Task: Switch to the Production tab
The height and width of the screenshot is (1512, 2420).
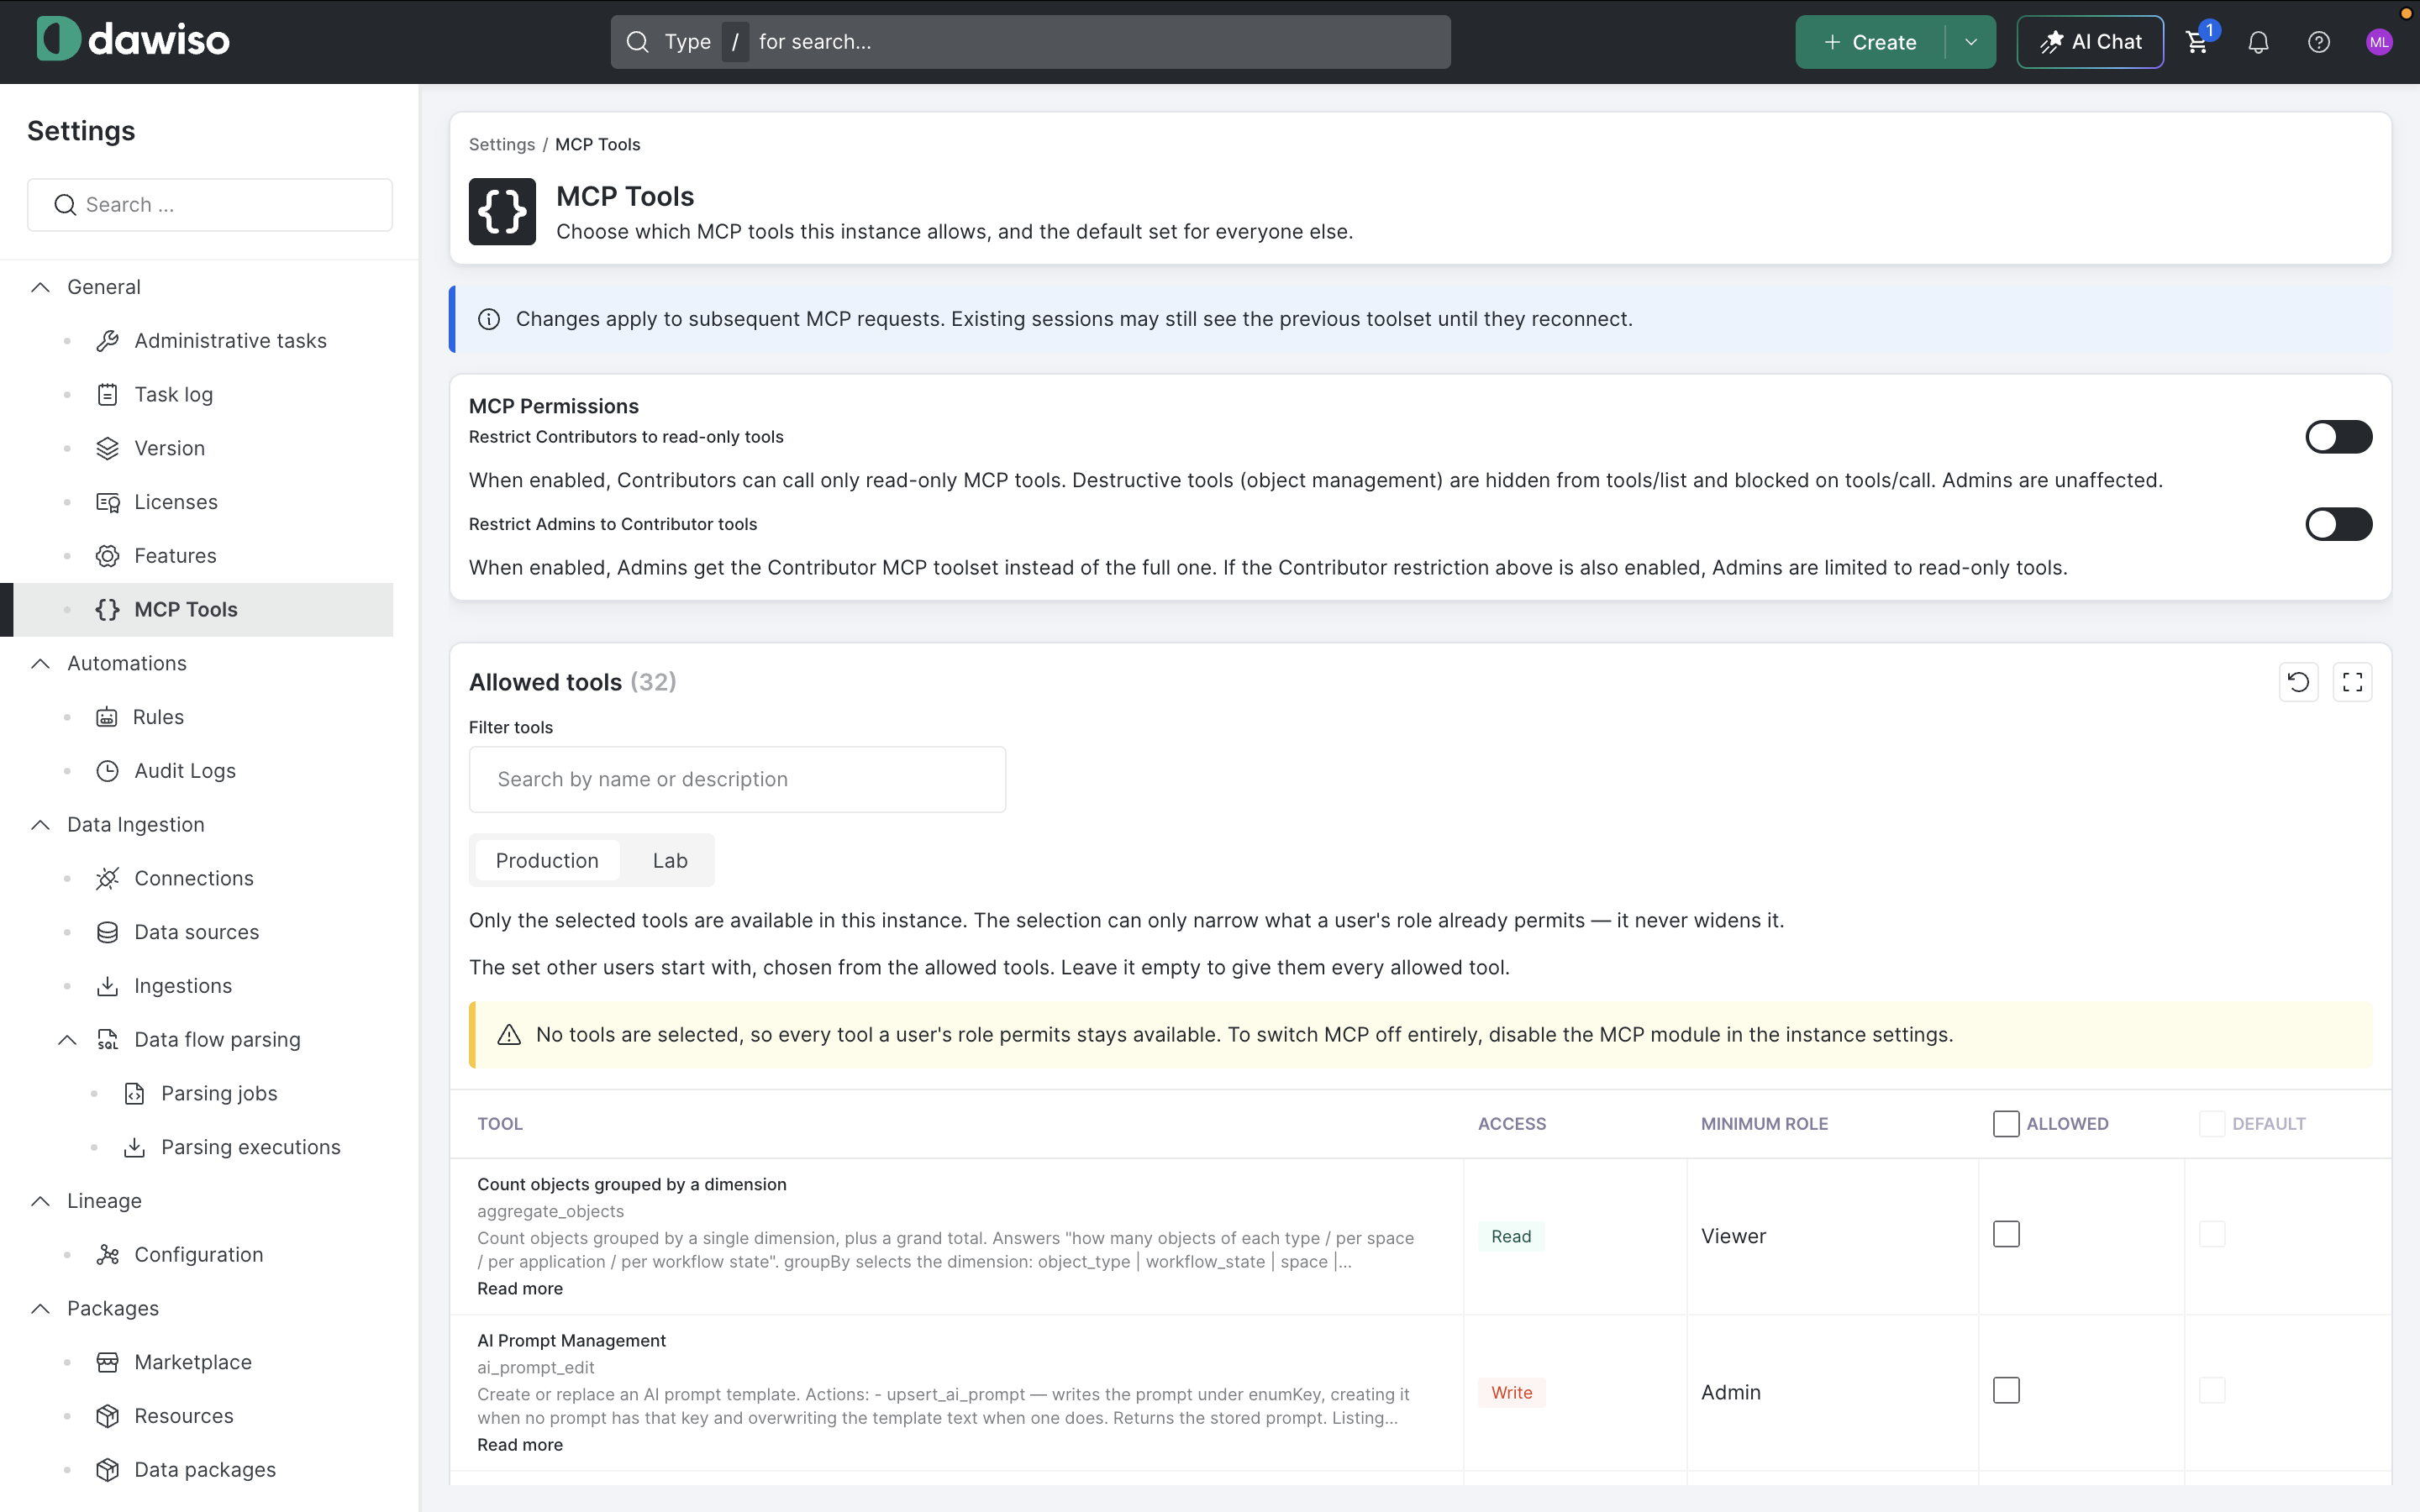Action: [x=547, y=861]
